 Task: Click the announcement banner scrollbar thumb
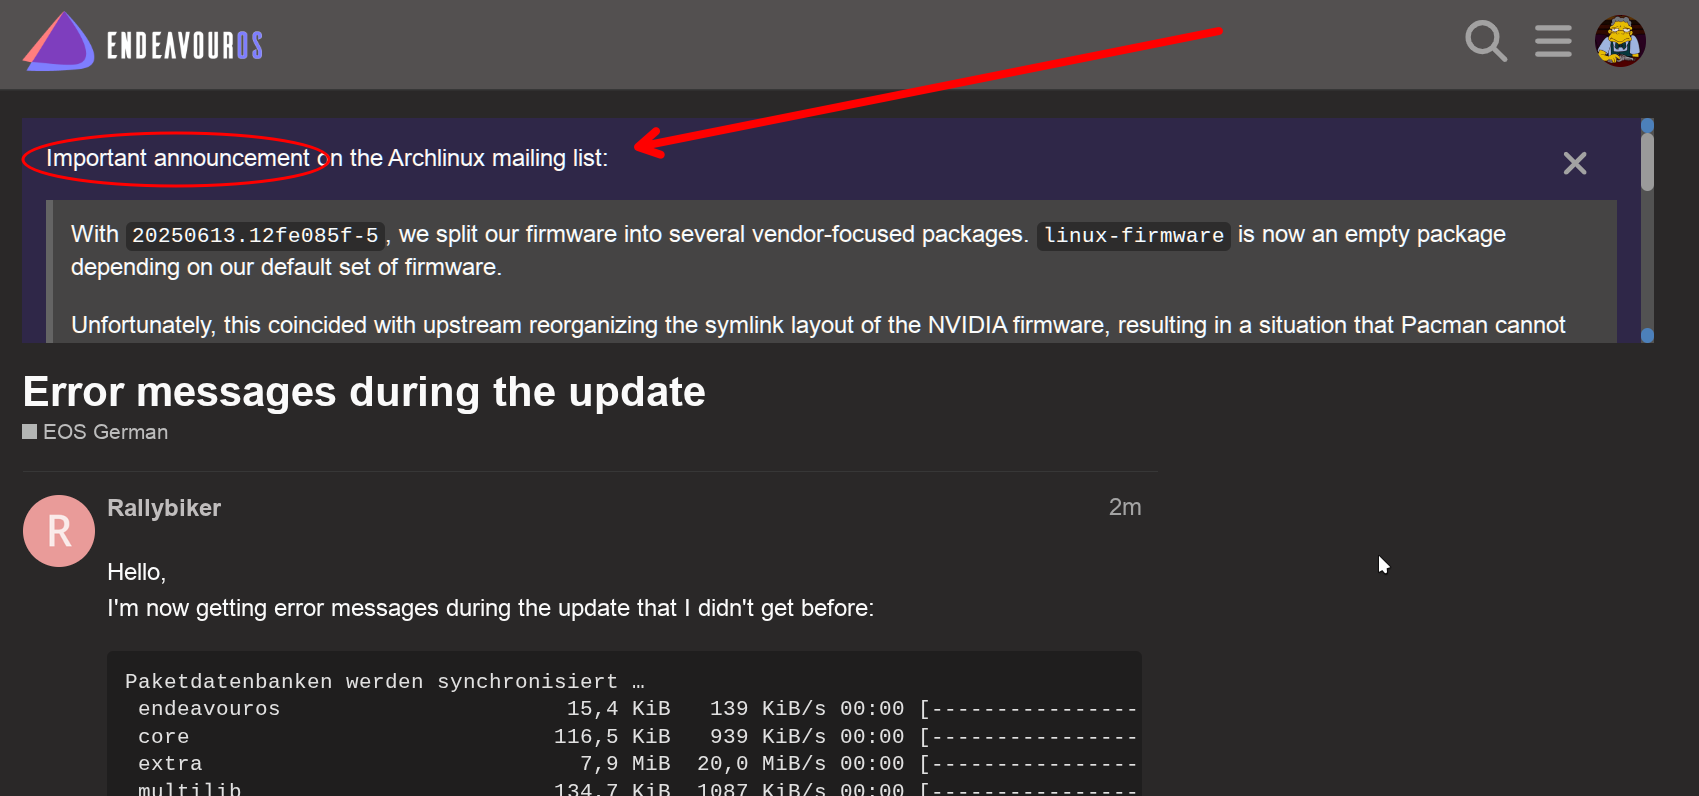click(x=1647, y=162)
